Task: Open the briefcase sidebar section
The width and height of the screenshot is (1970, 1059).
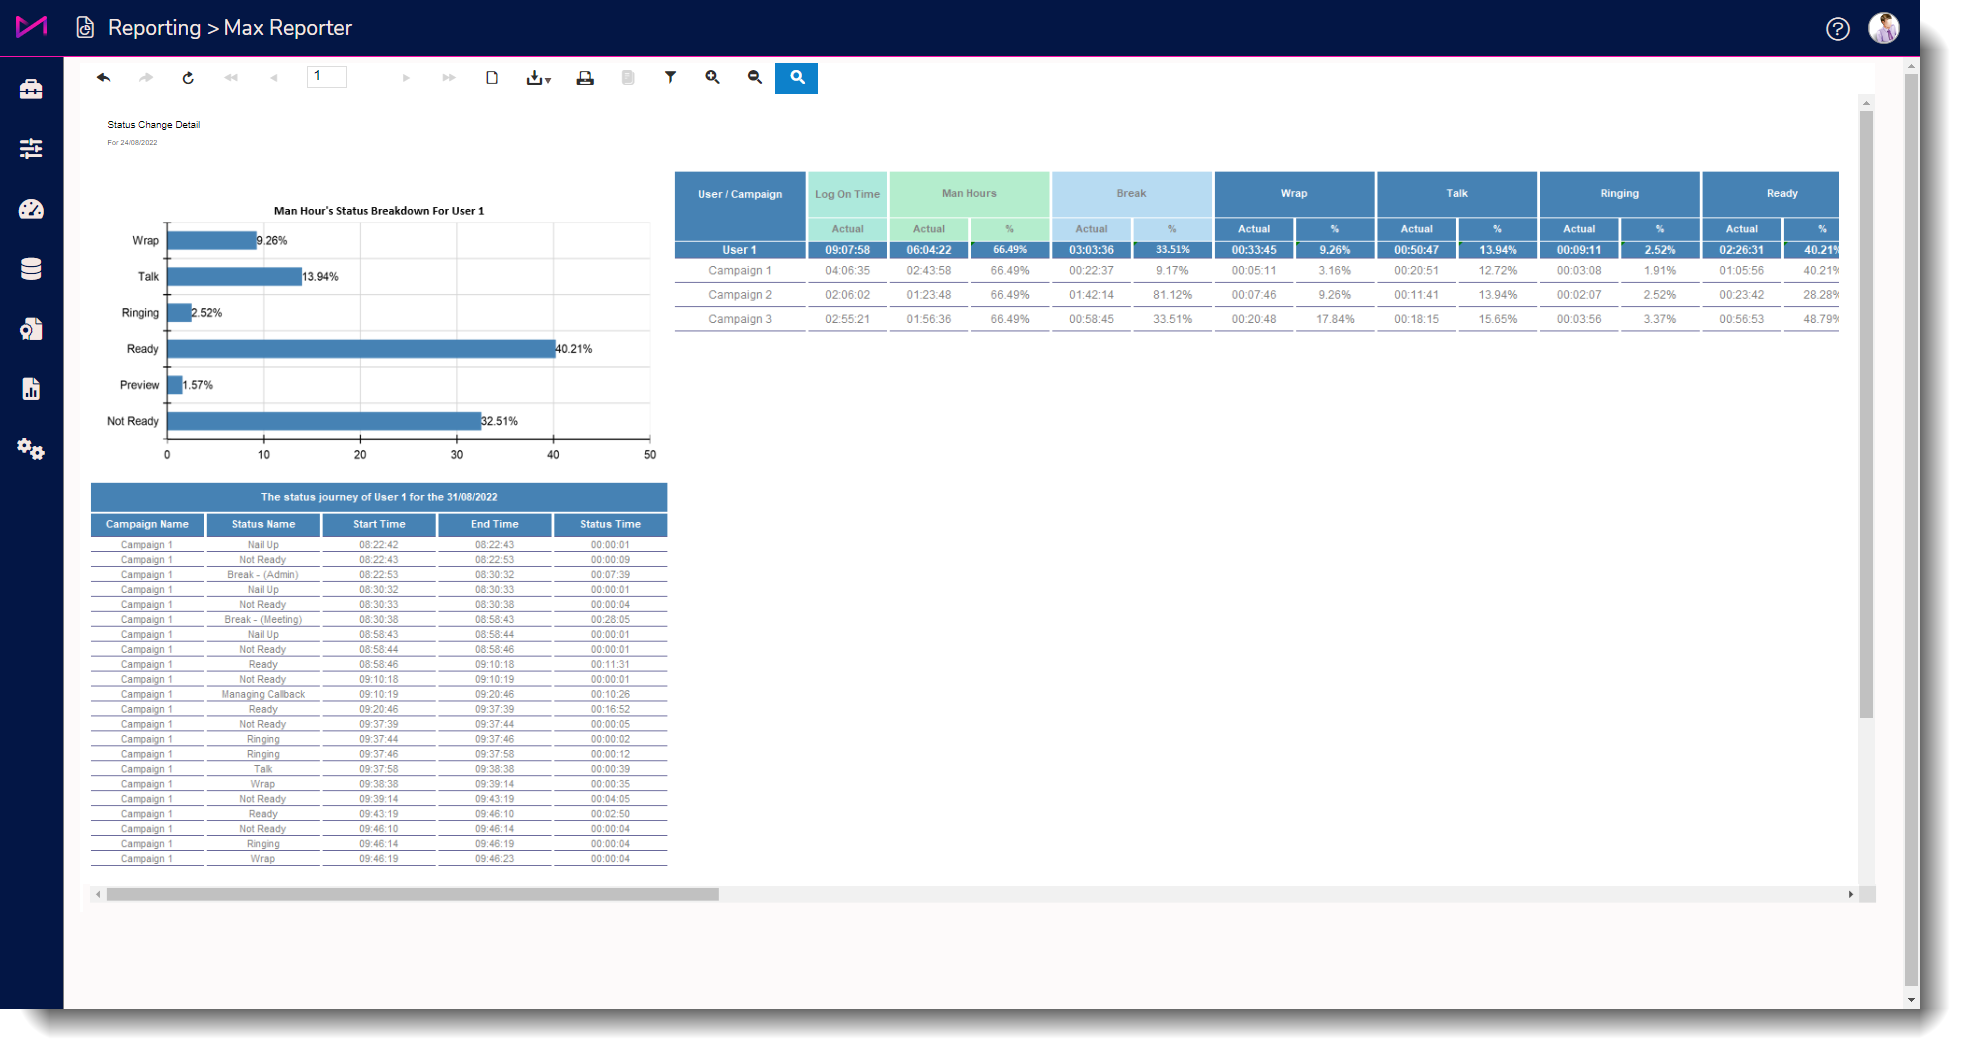Action: pos(31,89)
